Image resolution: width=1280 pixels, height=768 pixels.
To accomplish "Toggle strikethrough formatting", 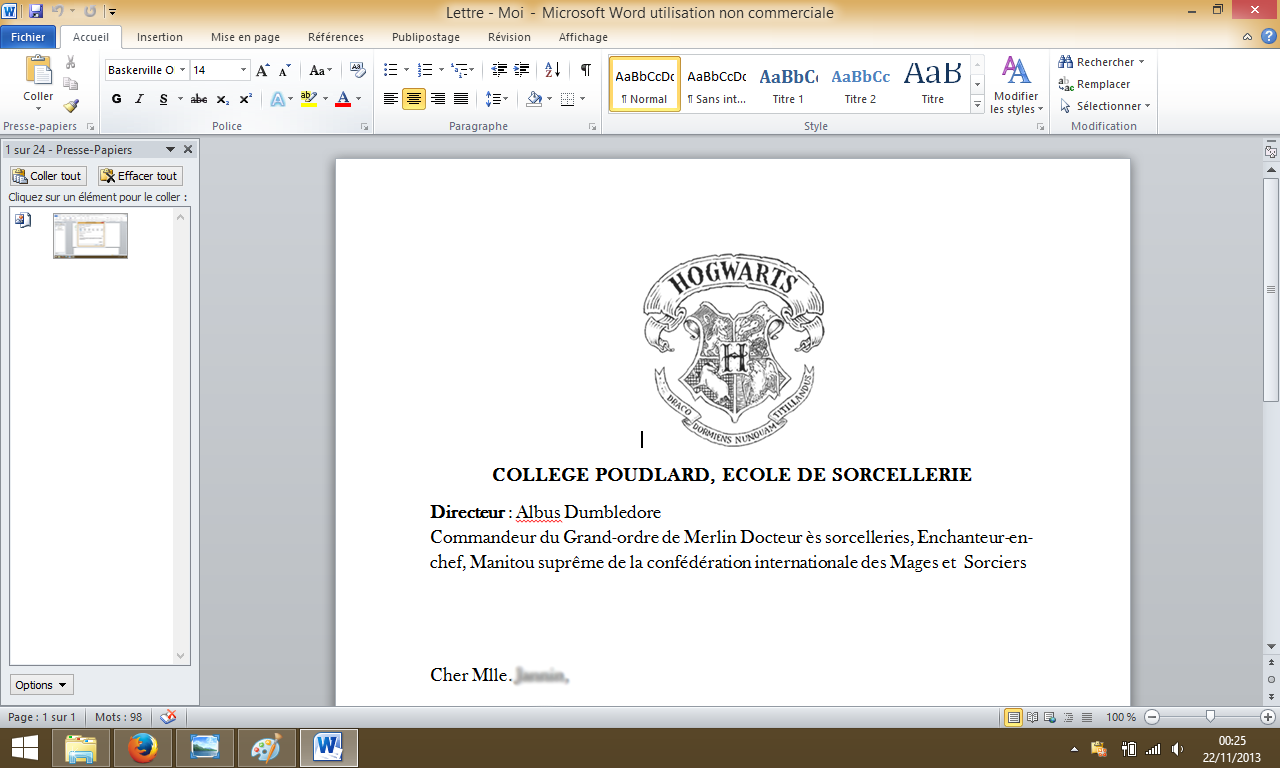I will click(x=199, y=99).
